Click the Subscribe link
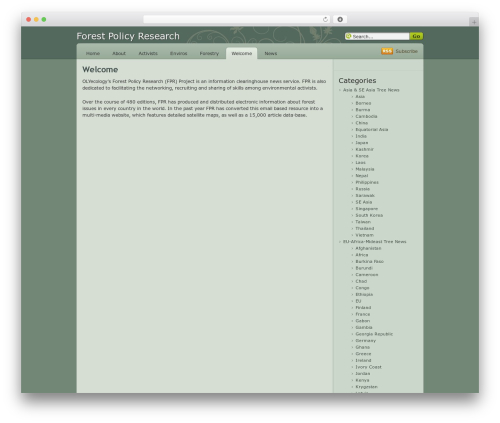 click(406, 51)
